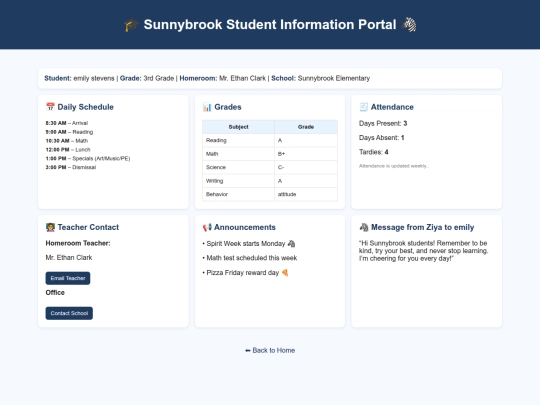Click the bar chart icon beside Grades
This screenshot has height=405, width=540.
[207, 107]
